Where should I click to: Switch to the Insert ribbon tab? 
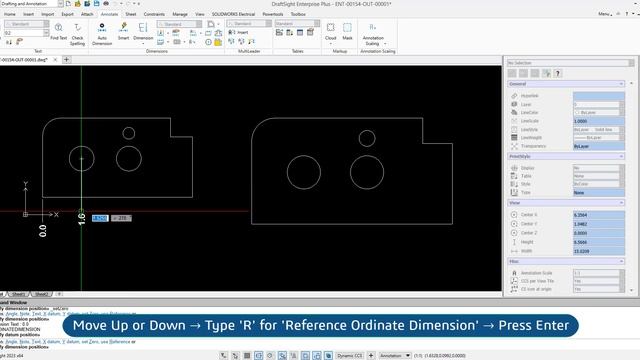(x=28, y=14)
